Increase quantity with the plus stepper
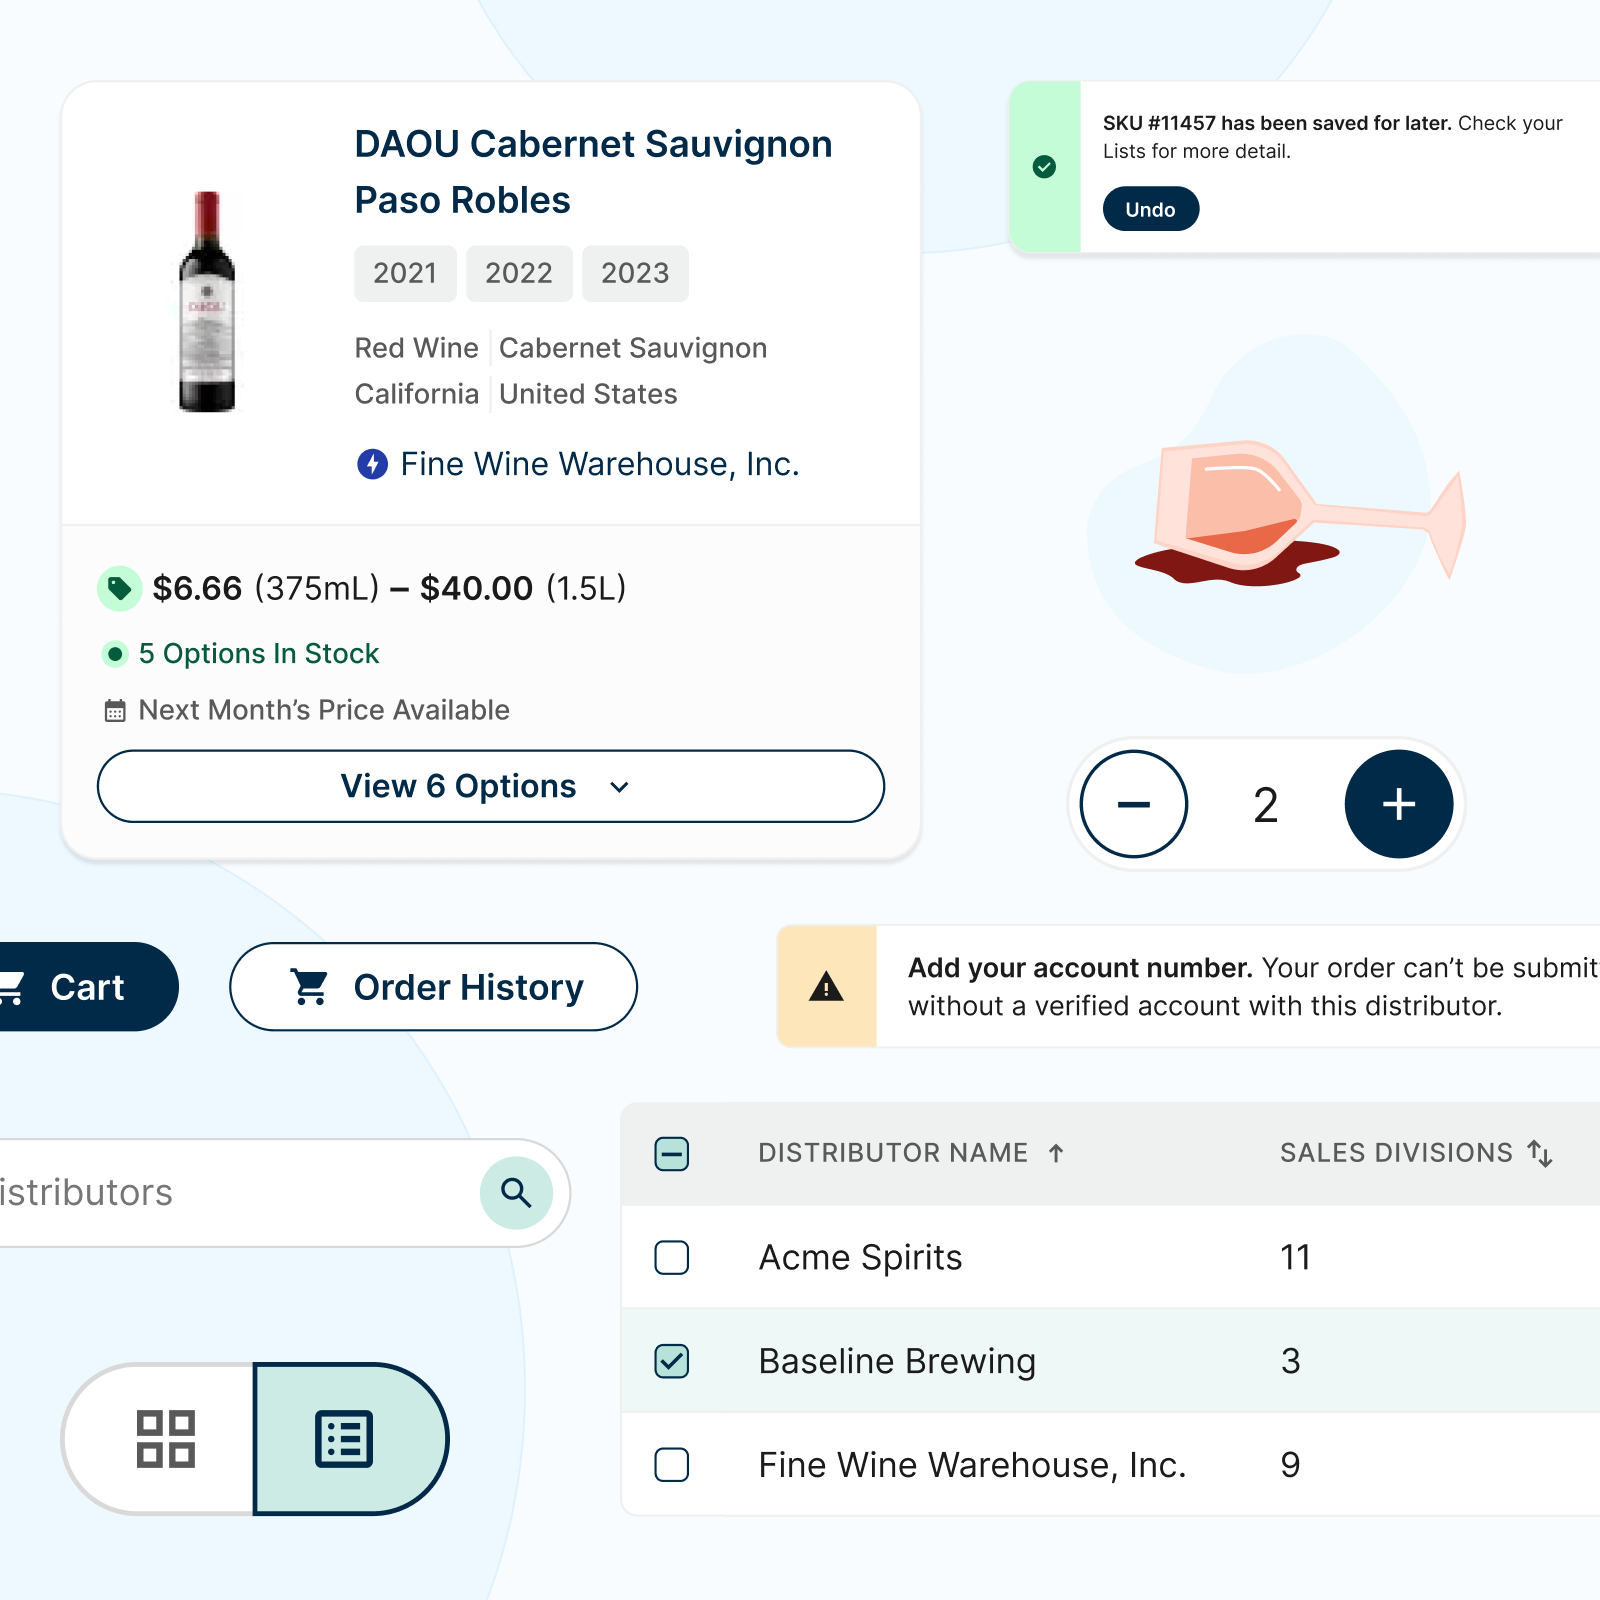This screenshot has height=1600, width=1600. point(1399,804)
